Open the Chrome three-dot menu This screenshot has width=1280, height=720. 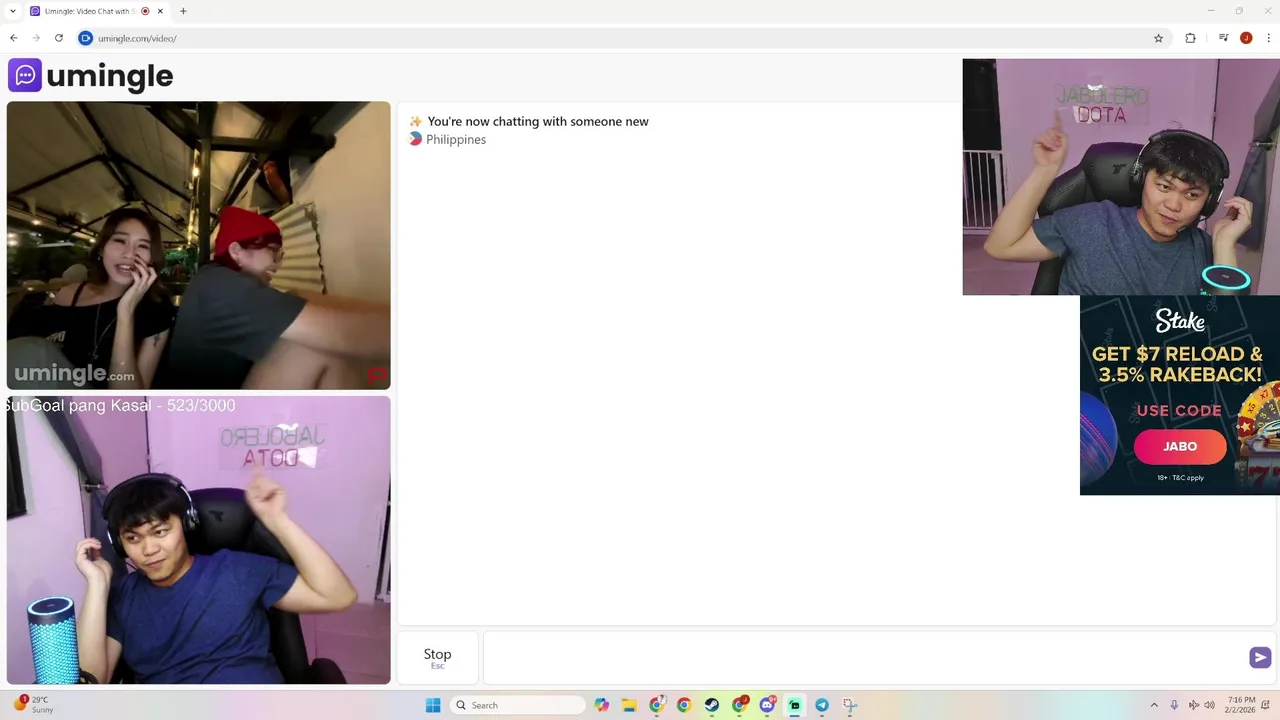click(1267, 38)
